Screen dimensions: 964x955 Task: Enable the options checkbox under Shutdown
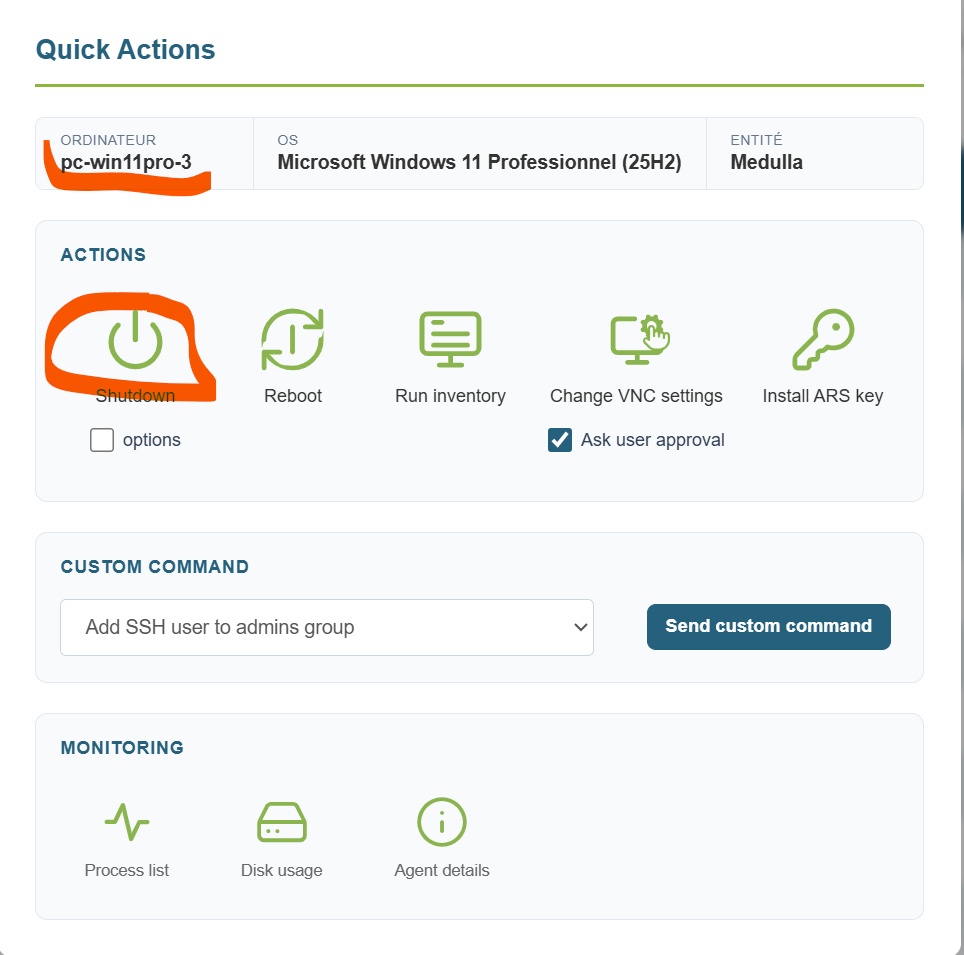pyautogui.click(x=102, y=440)
